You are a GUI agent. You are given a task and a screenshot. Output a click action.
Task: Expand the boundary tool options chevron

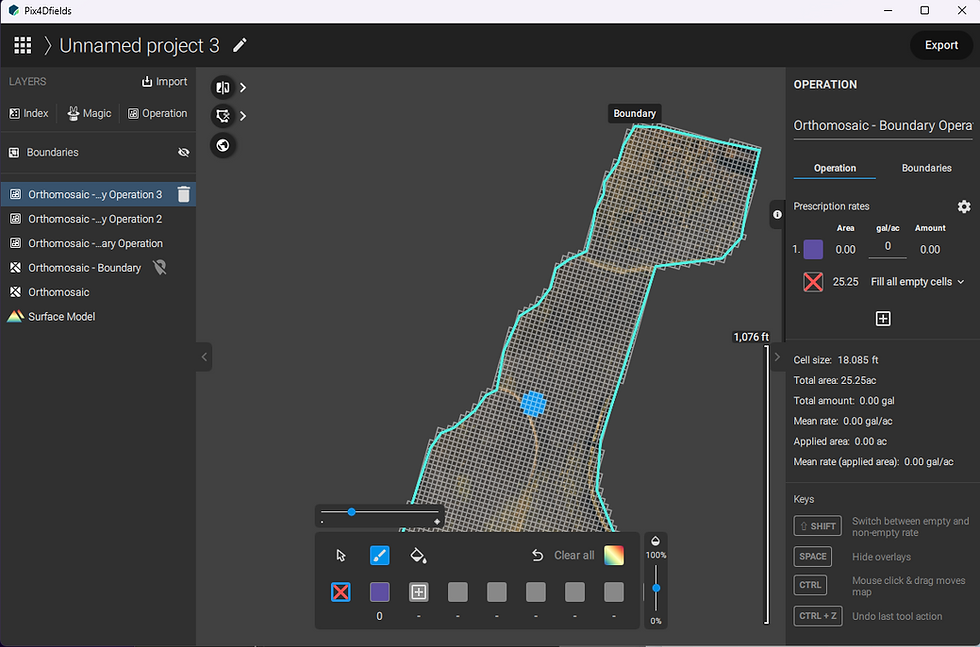pos(243,116)
